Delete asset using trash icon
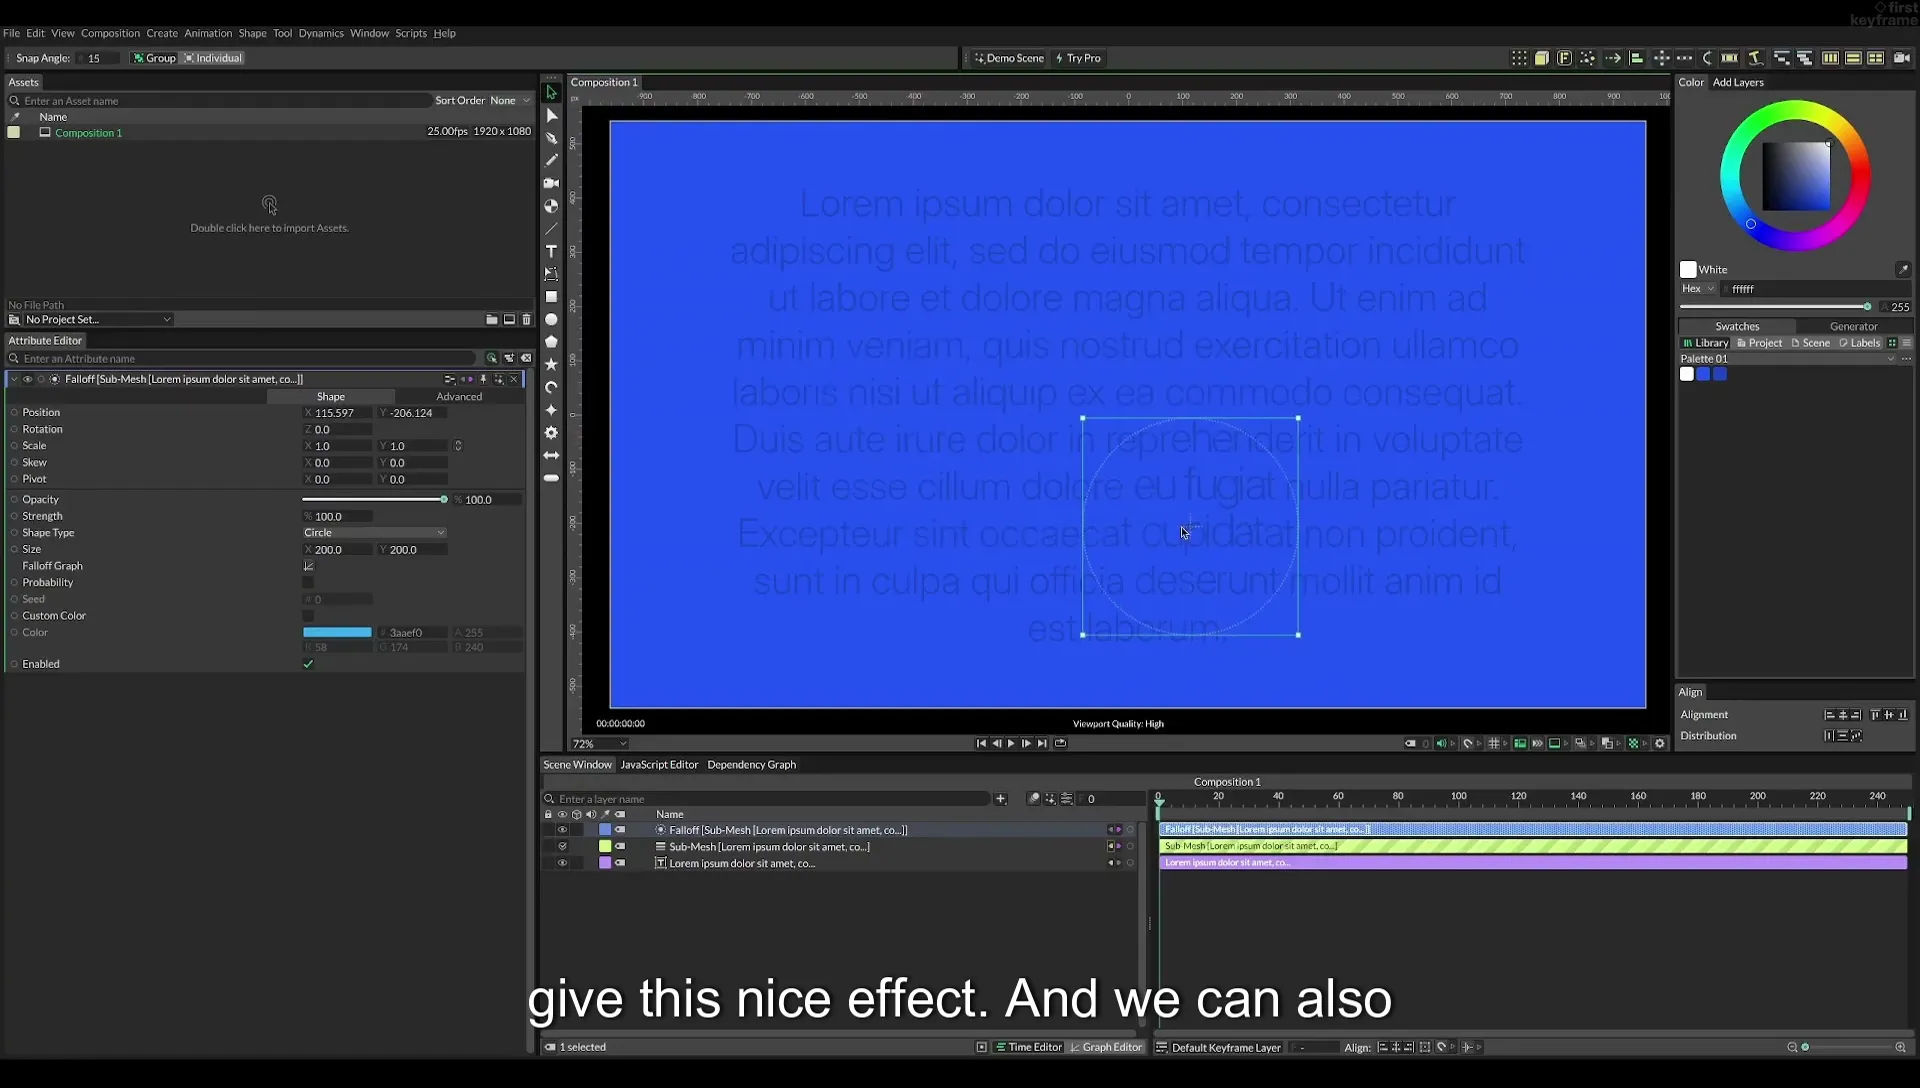This screenshot has width=1920, height=1088. [x=527, y=320]
